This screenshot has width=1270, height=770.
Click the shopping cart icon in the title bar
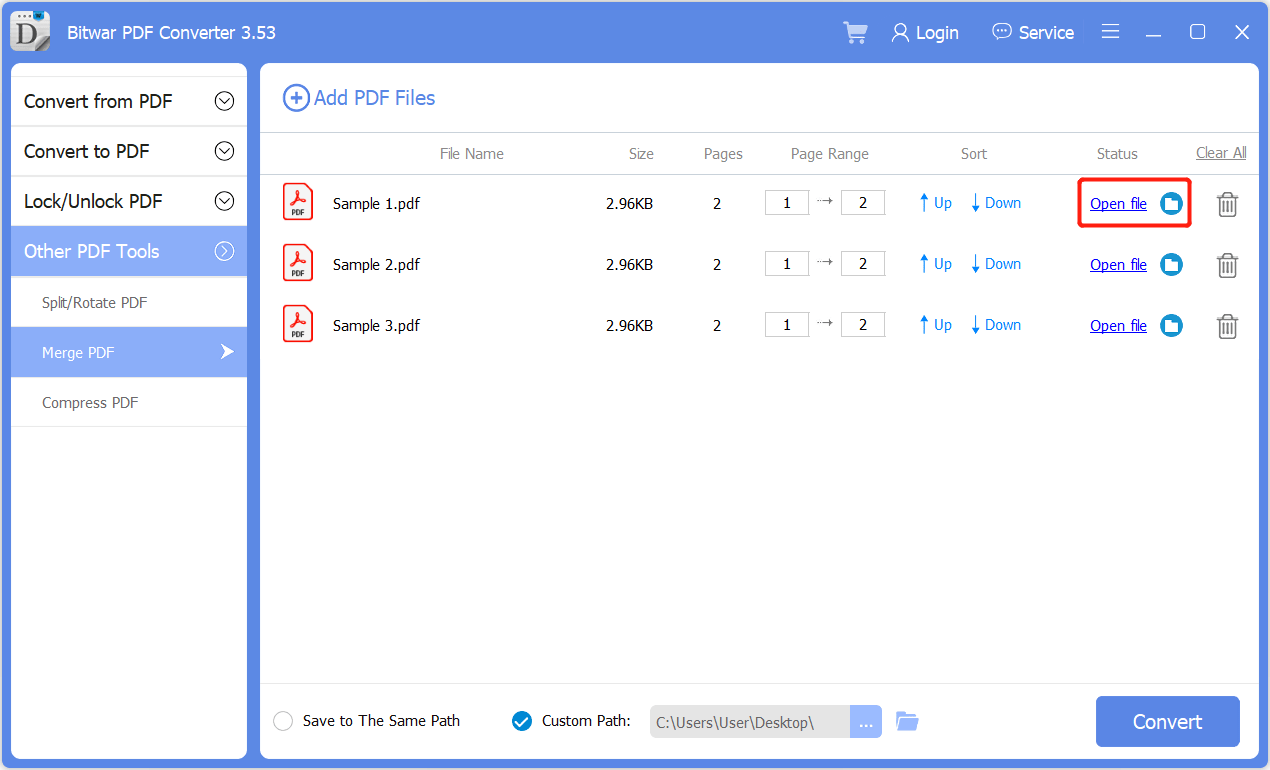point(855,32)
